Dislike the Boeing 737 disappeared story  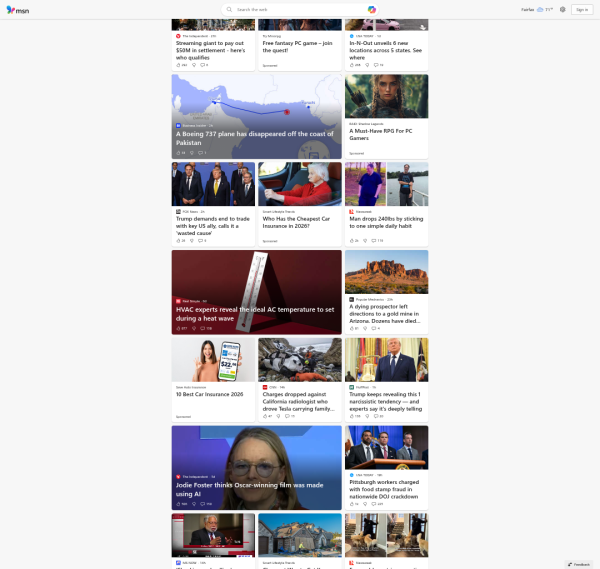tap(192, 153)
